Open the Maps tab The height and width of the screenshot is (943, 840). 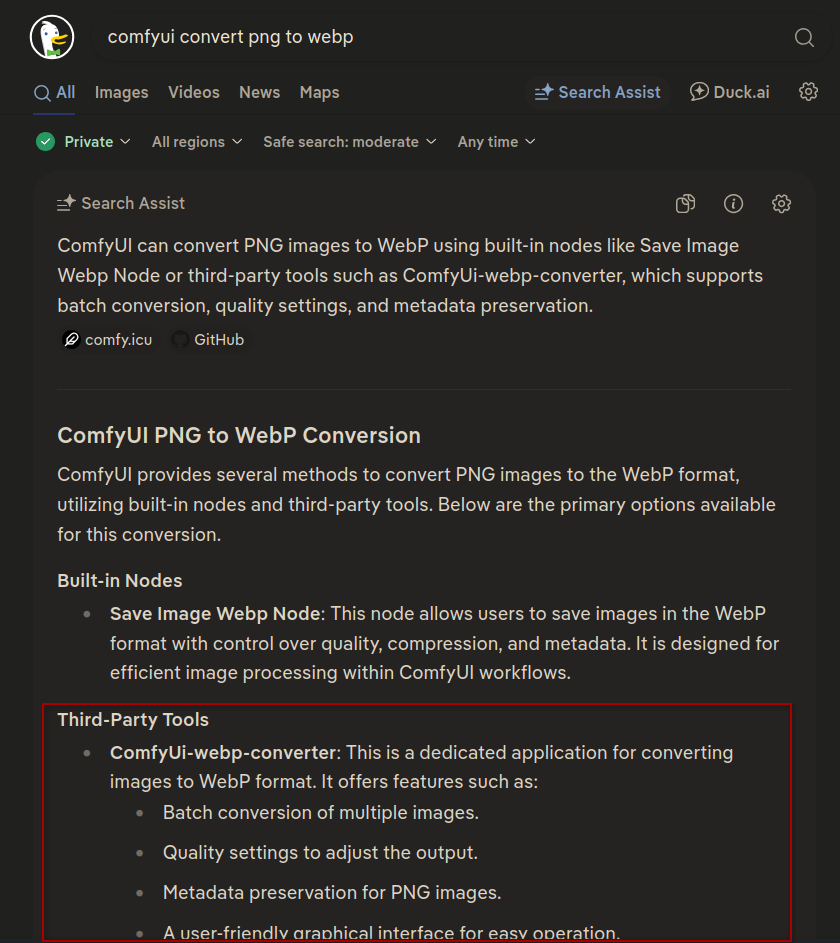pyautogui.click(x=319, y=92)
